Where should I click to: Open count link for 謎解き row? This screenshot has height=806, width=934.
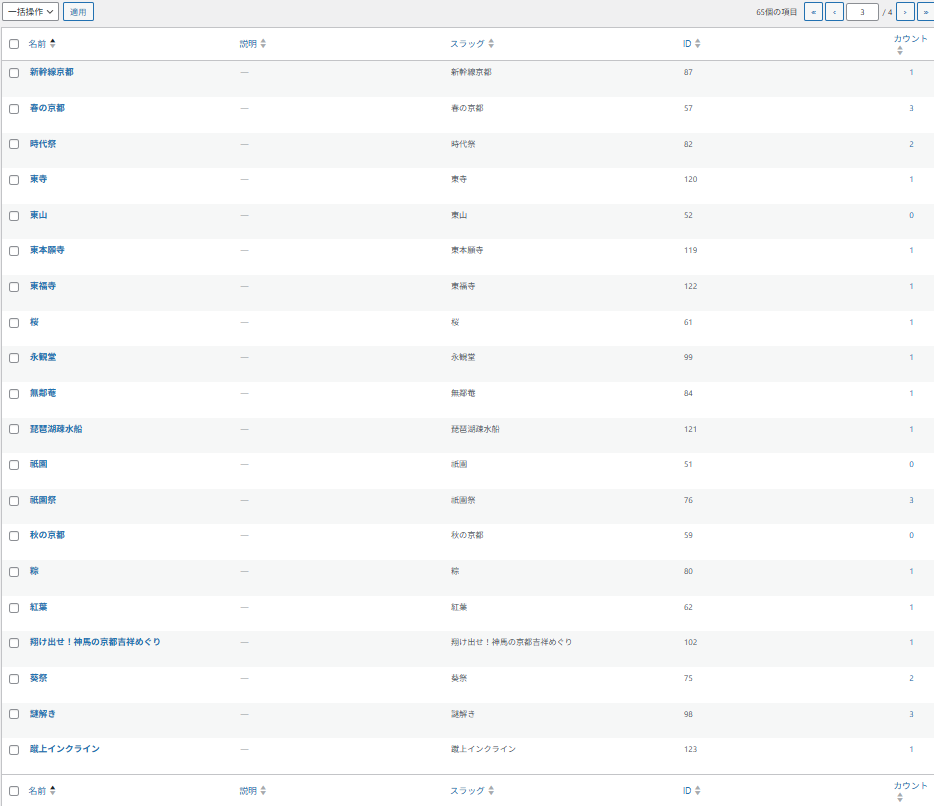911,714
